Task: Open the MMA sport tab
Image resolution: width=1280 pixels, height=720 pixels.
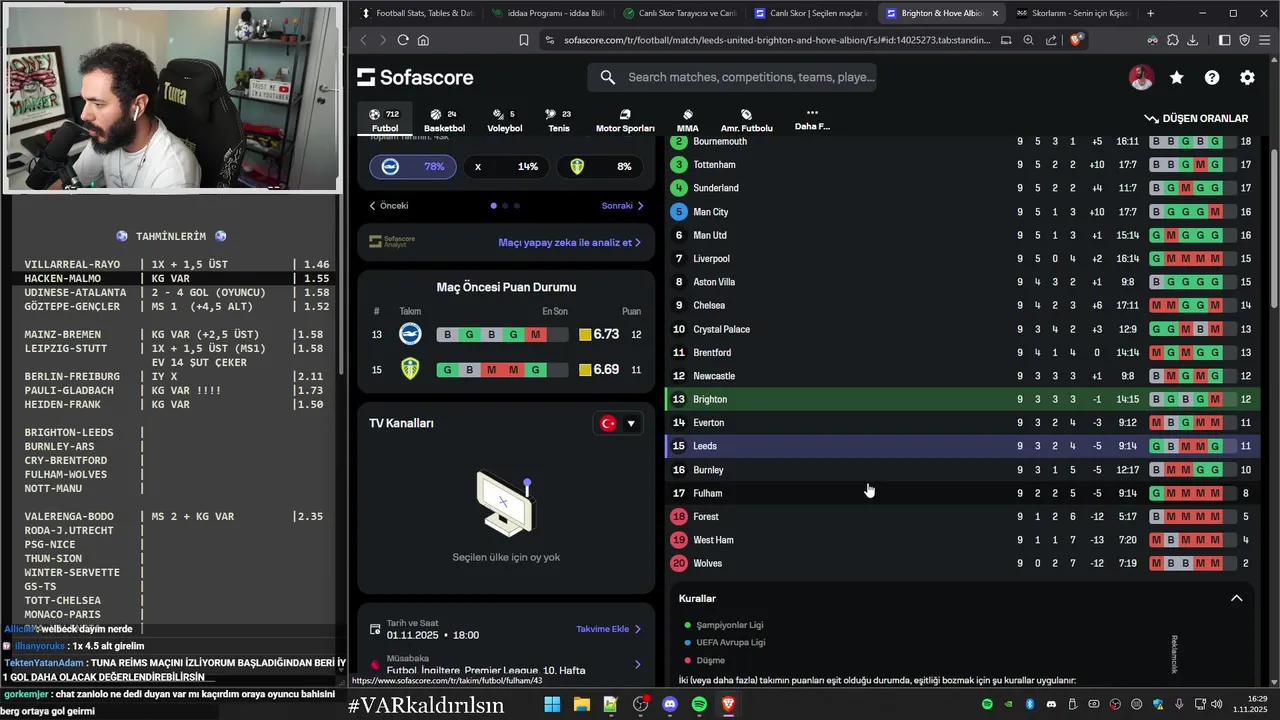Action: [x=687, y=121]
